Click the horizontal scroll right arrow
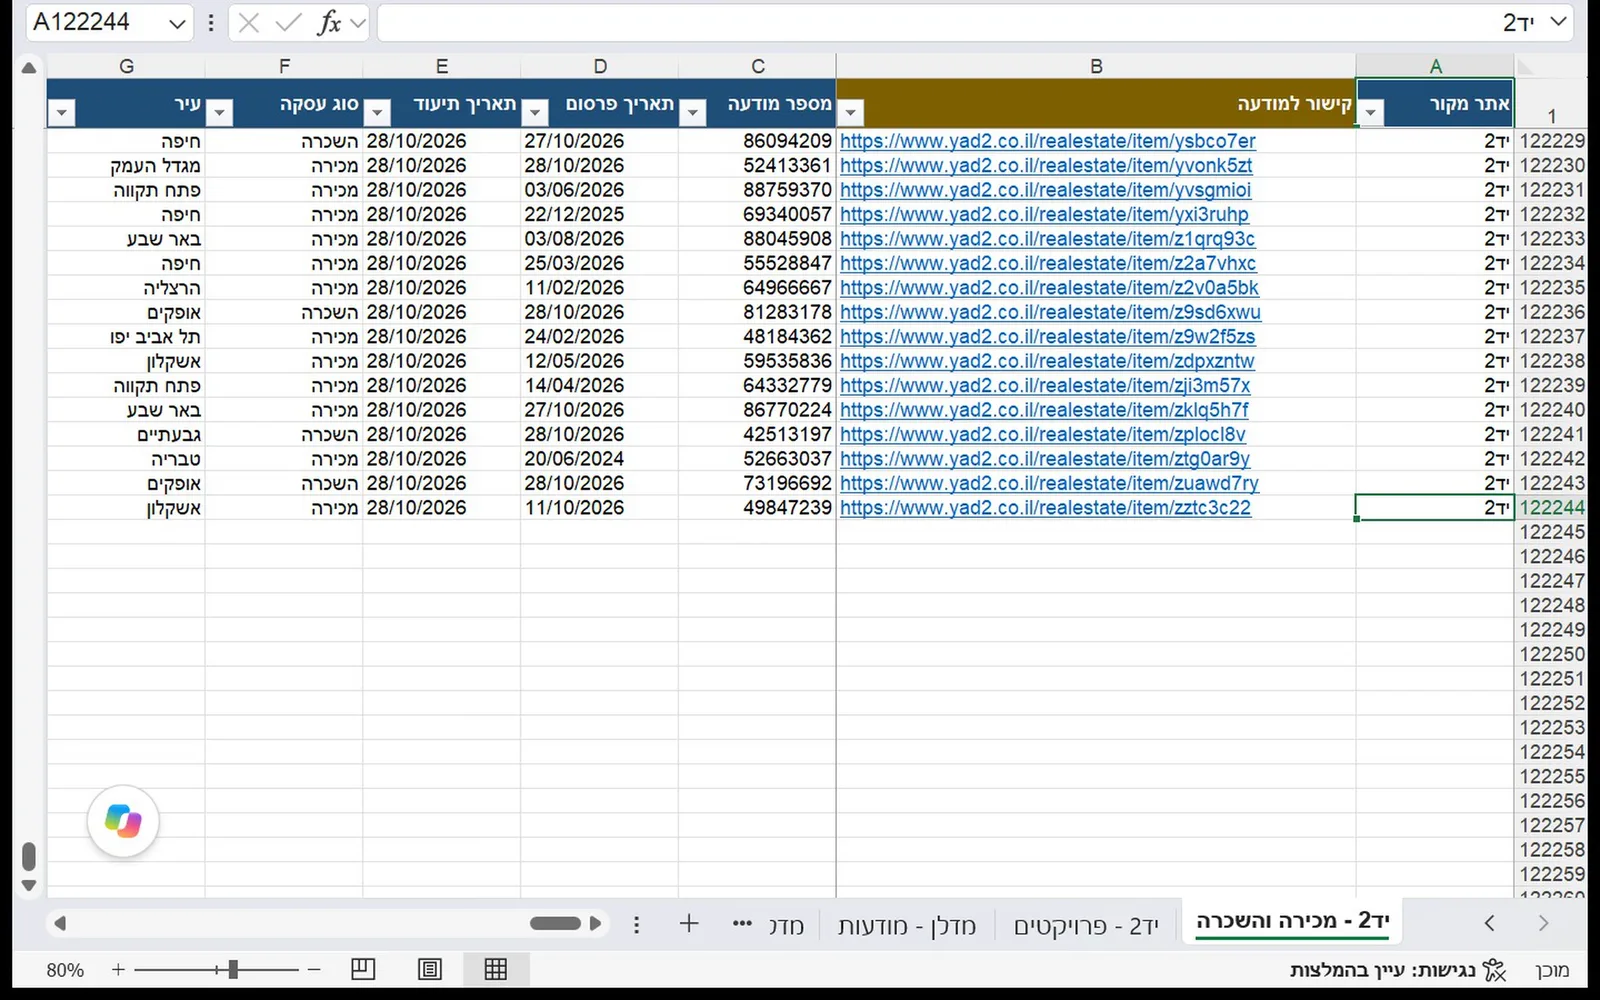 point(596,923)
